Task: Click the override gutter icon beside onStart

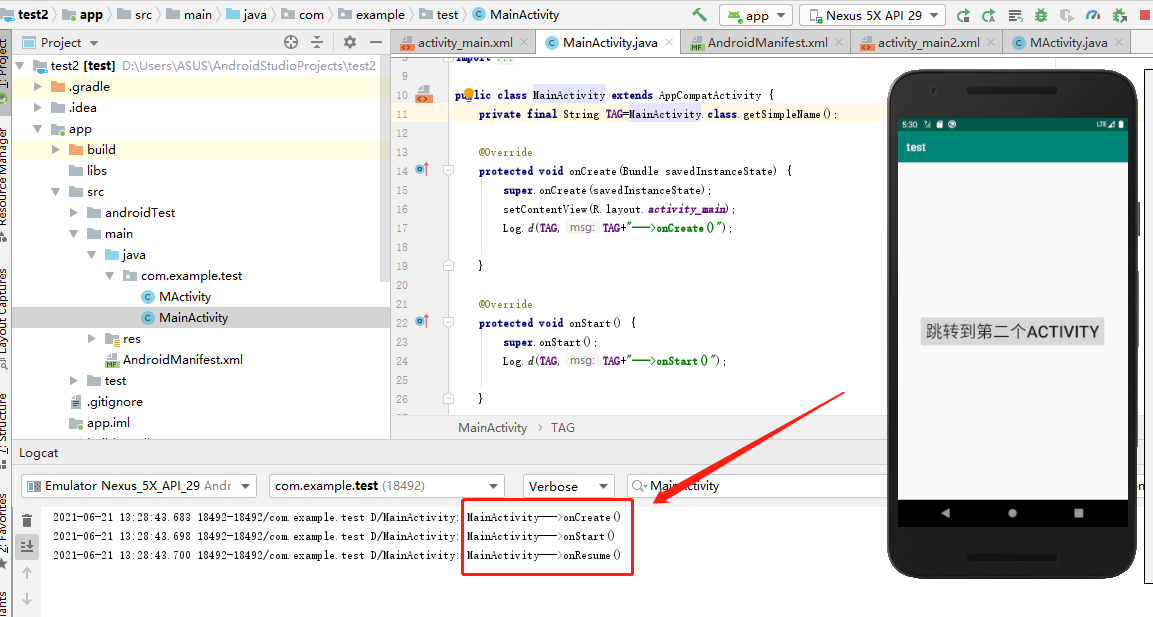Action: [x=422, y=321]
